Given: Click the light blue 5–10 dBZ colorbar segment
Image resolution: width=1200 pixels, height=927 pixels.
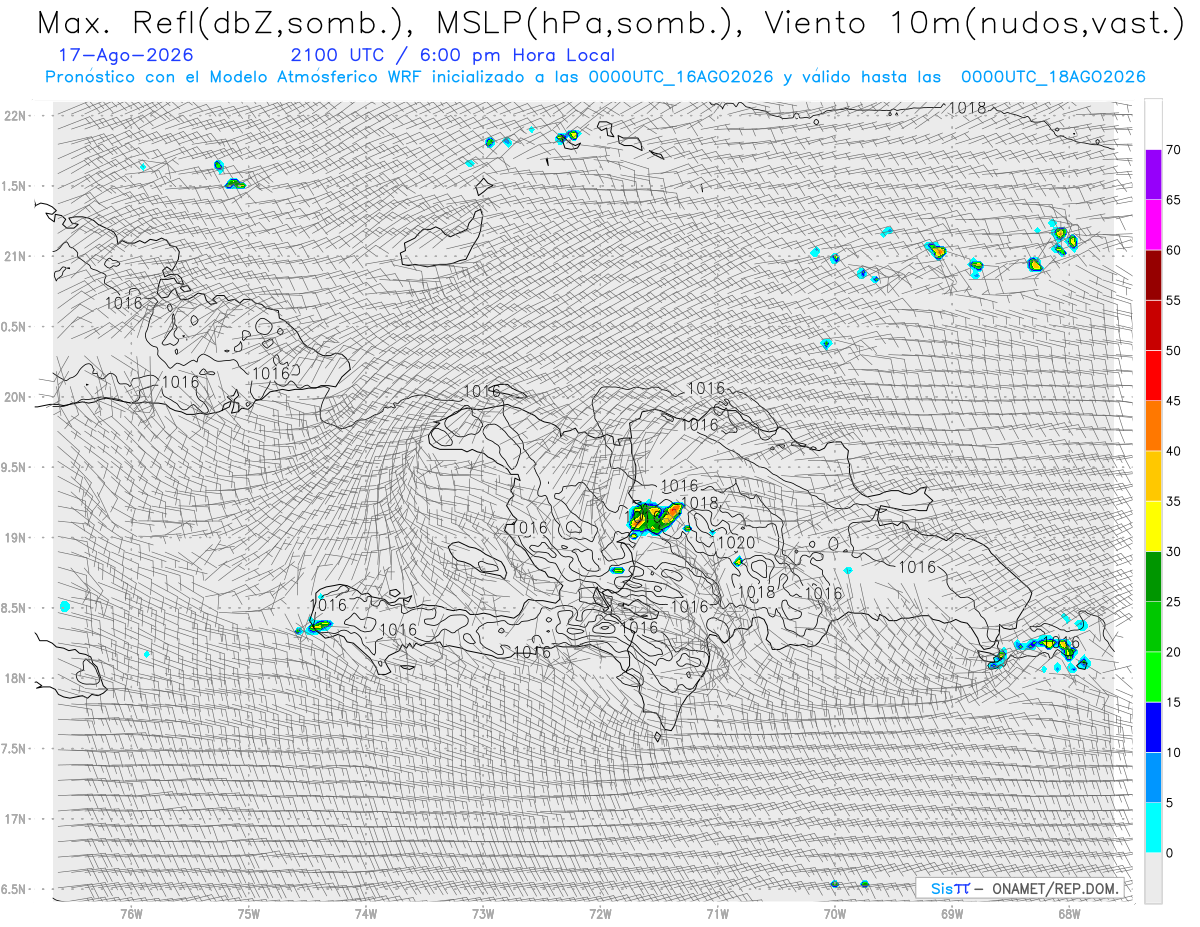Looking at the screenshot, I should 1153,777.
